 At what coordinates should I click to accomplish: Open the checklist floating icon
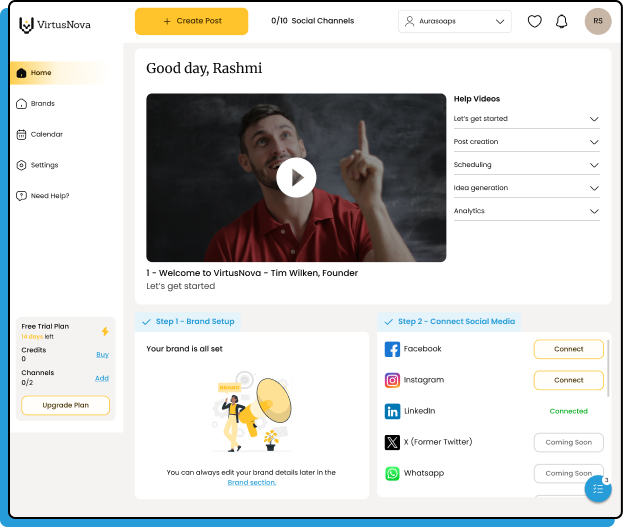(x=598, y=488)
